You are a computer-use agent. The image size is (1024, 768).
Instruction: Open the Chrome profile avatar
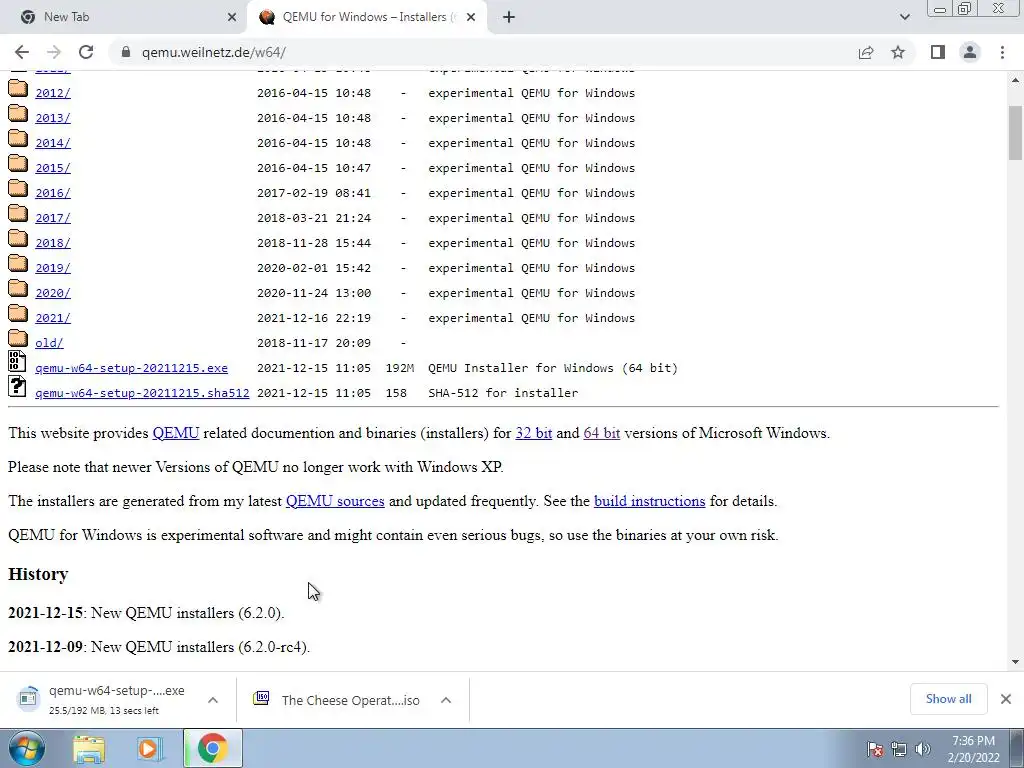point(970,52)
